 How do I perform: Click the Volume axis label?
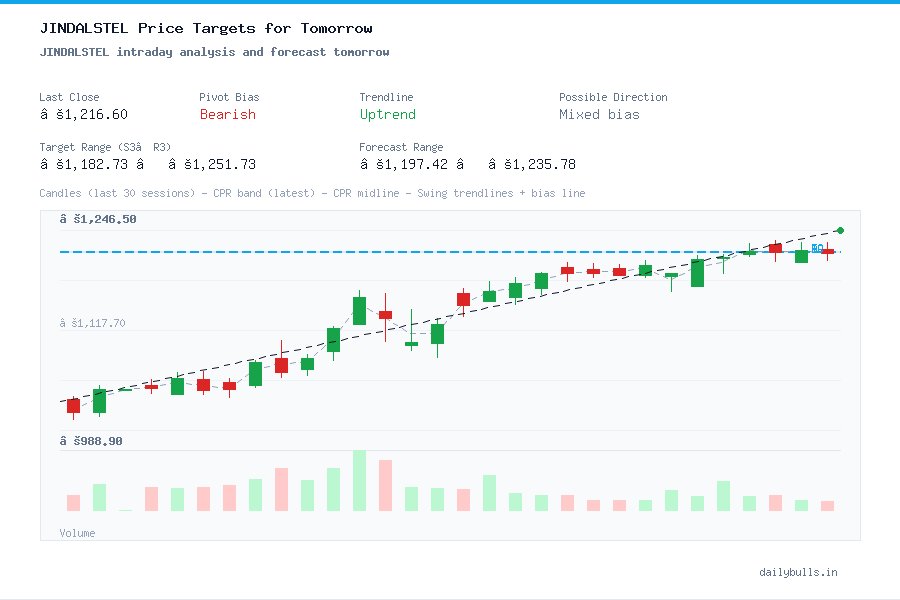point(77,533)
